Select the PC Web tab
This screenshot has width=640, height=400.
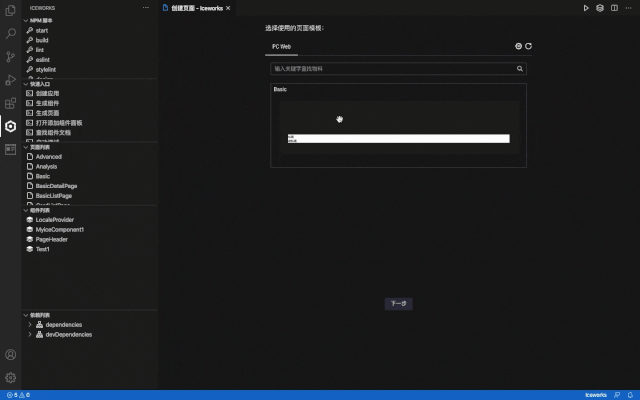click(x=281, y=47)
